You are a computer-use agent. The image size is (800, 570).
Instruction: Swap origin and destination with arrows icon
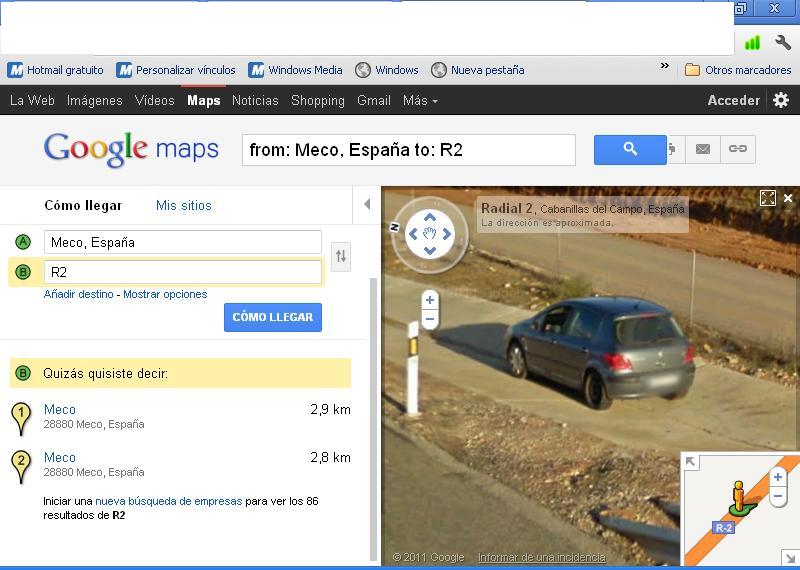tap(341, 257)
